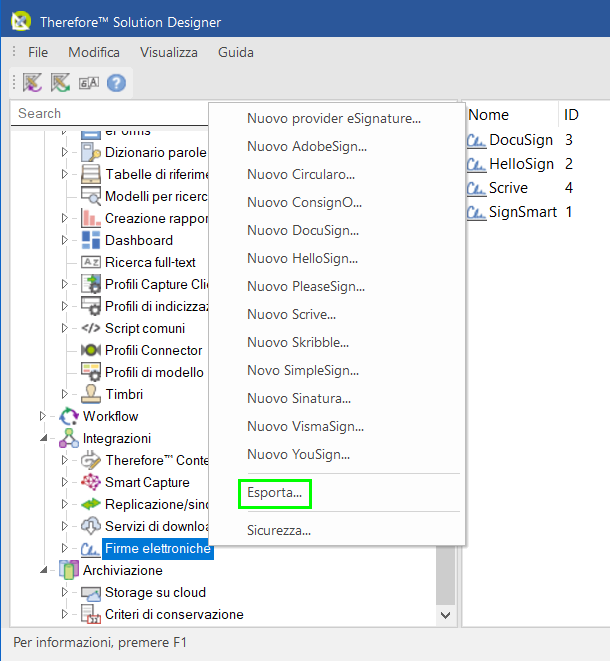Image resolution: width=610 pixels, height=661 pixels.
Task: Expand the Timbri tree node
Action: point(64,394)
